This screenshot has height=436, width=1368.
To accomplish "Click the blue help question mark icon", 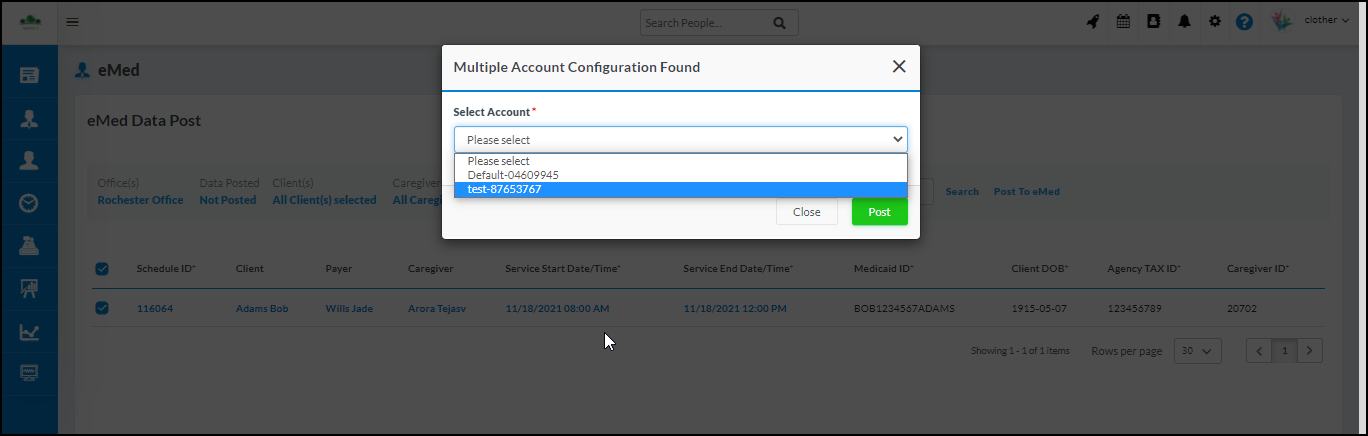I will (1244, 21).
